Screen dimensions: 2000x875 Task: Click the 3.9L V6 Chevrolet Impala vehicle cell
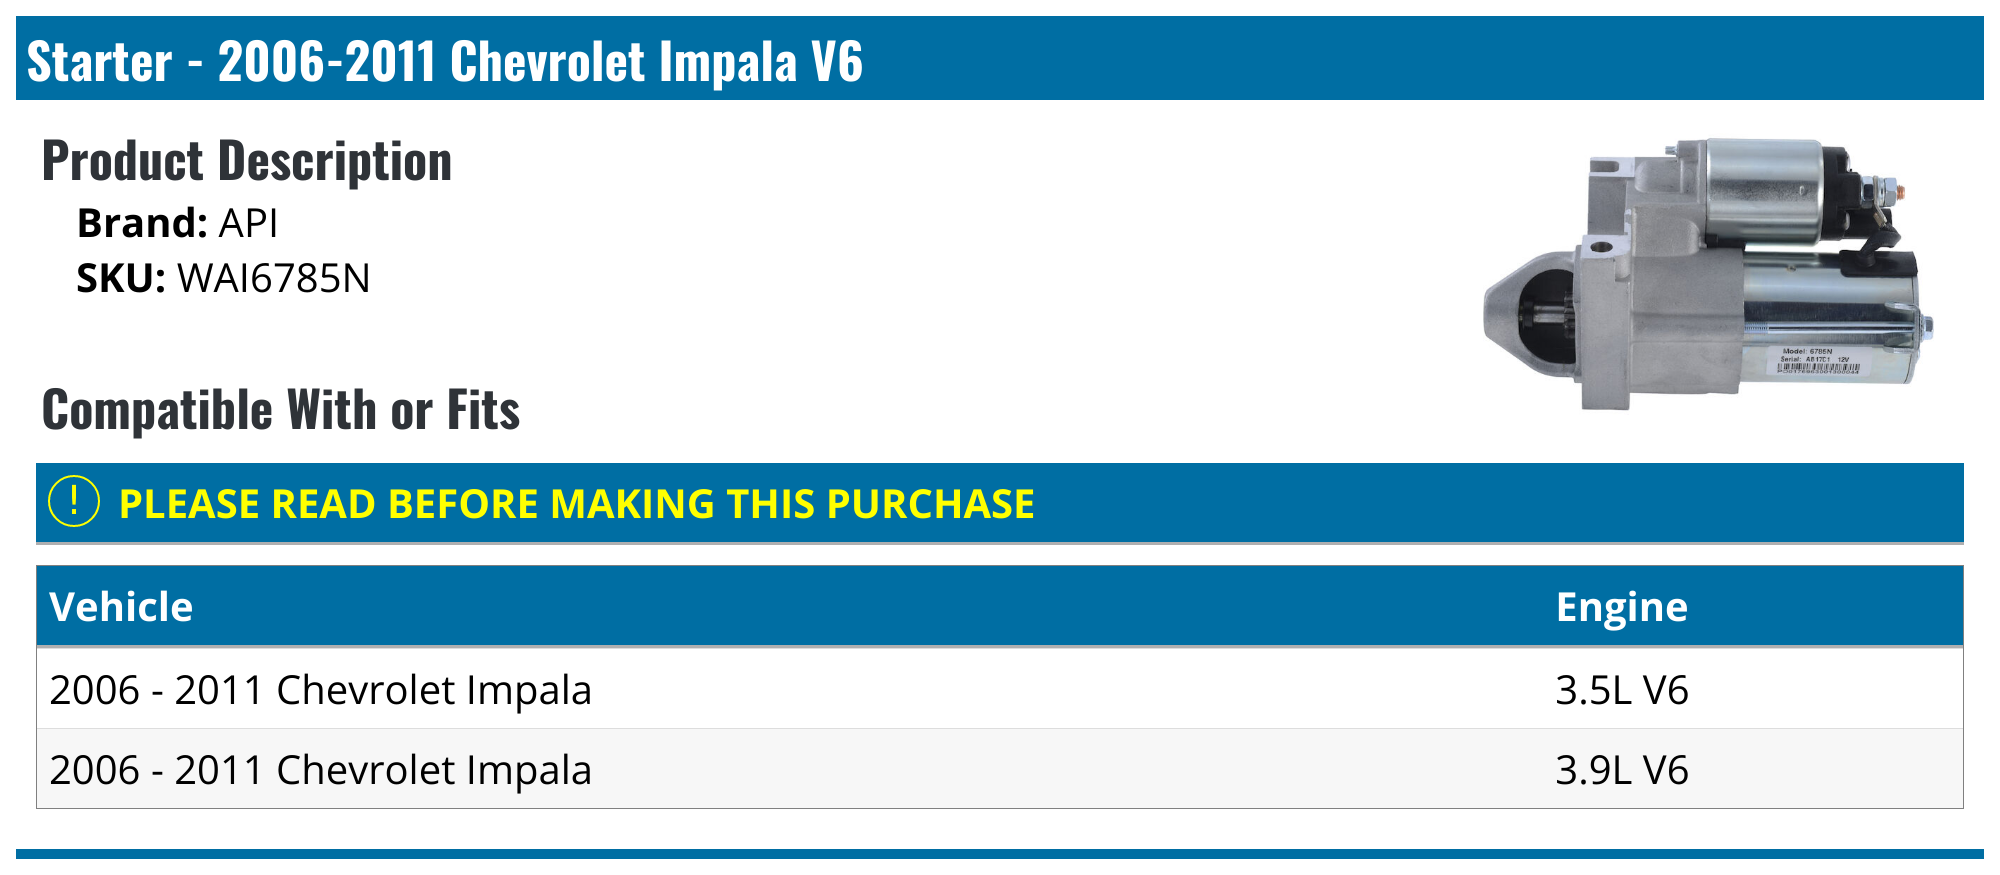[320, 770]
